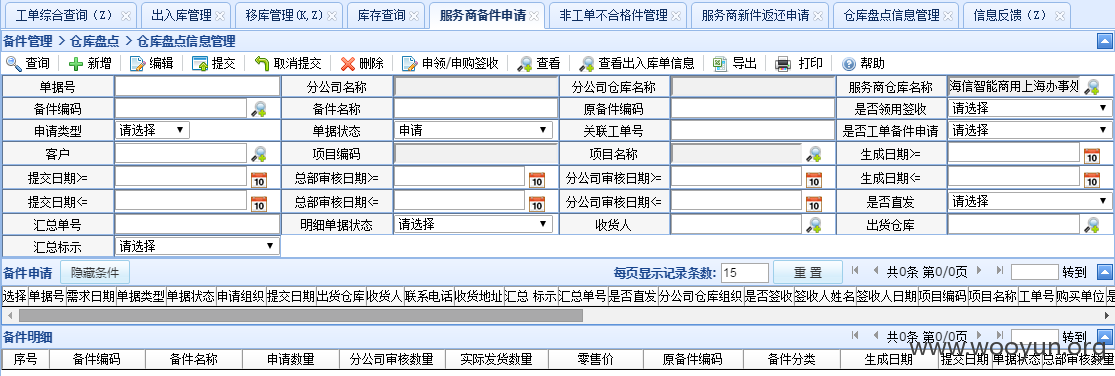Open the 汇总标示 dropdown
Image resolution: width=1115 pixels, height=376 pixels.
coord(197,247)
